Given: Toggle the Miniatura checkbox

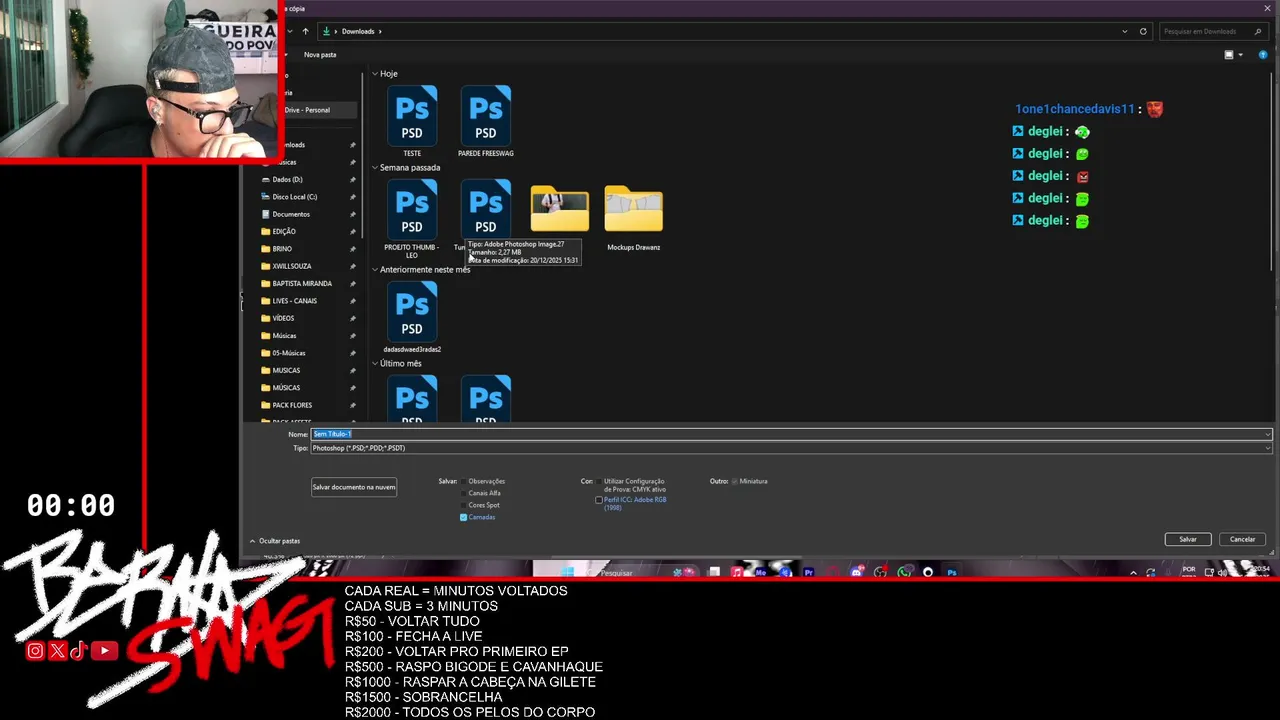Looking at the screenshot, I should tap(734, 482).
